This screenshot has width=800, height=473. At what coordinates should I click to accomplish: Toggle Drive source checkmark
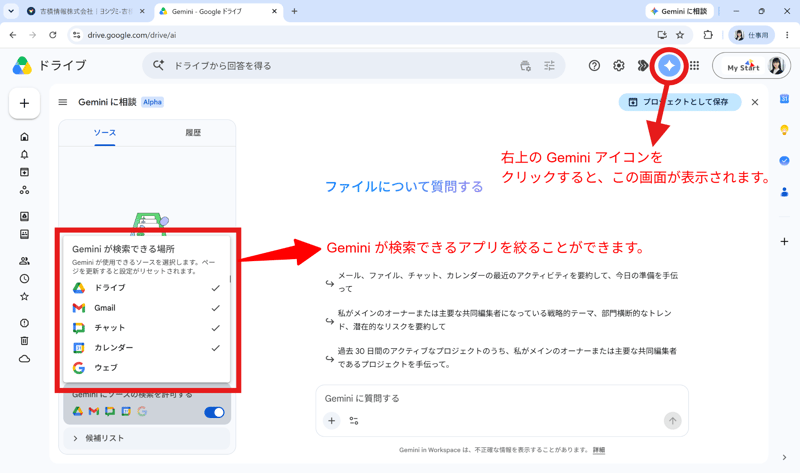click(215, 288)
